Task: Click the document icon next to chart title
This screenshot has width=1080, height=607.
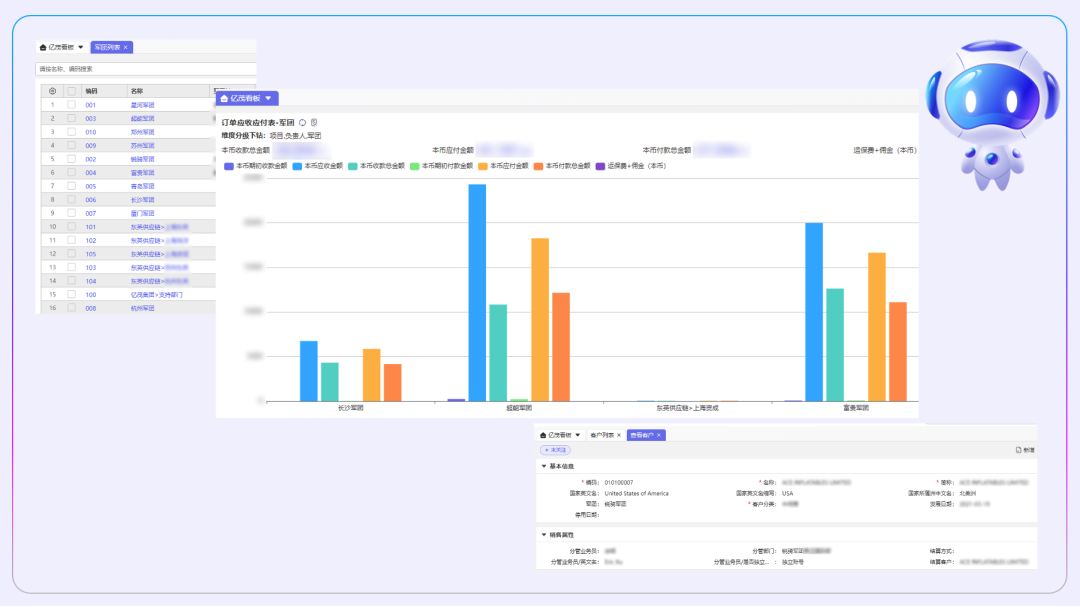Action: pyautogui.click(x=314, y=122)
